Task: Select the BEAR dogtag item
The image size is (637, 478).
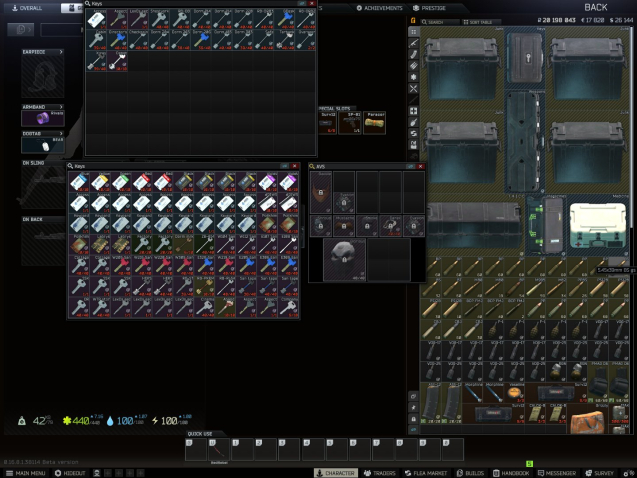Action: (43, 145)
